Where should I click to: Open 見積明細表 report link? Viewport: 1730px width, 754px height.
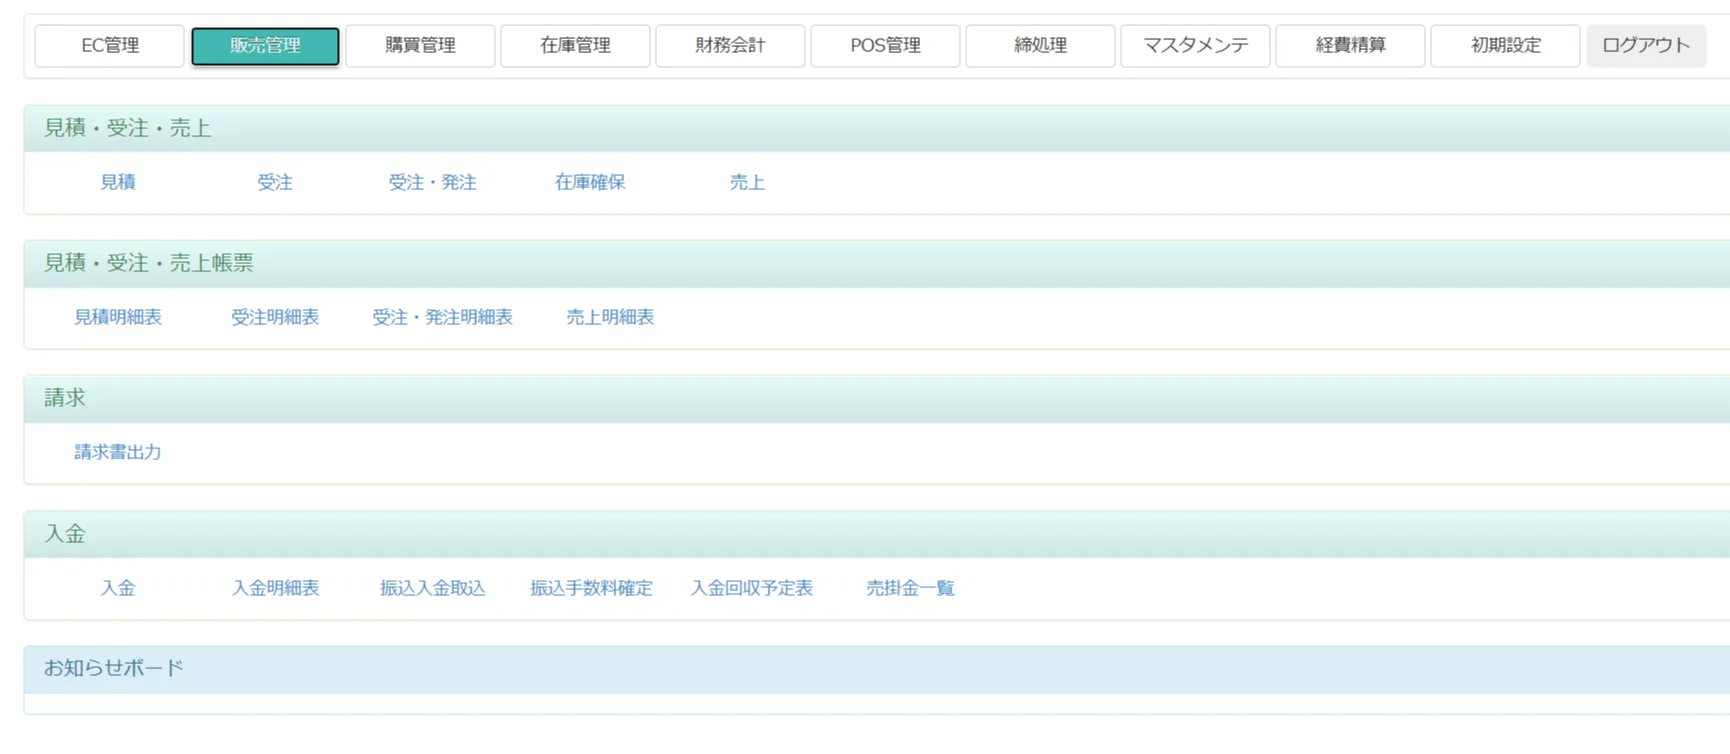point(118,317)
